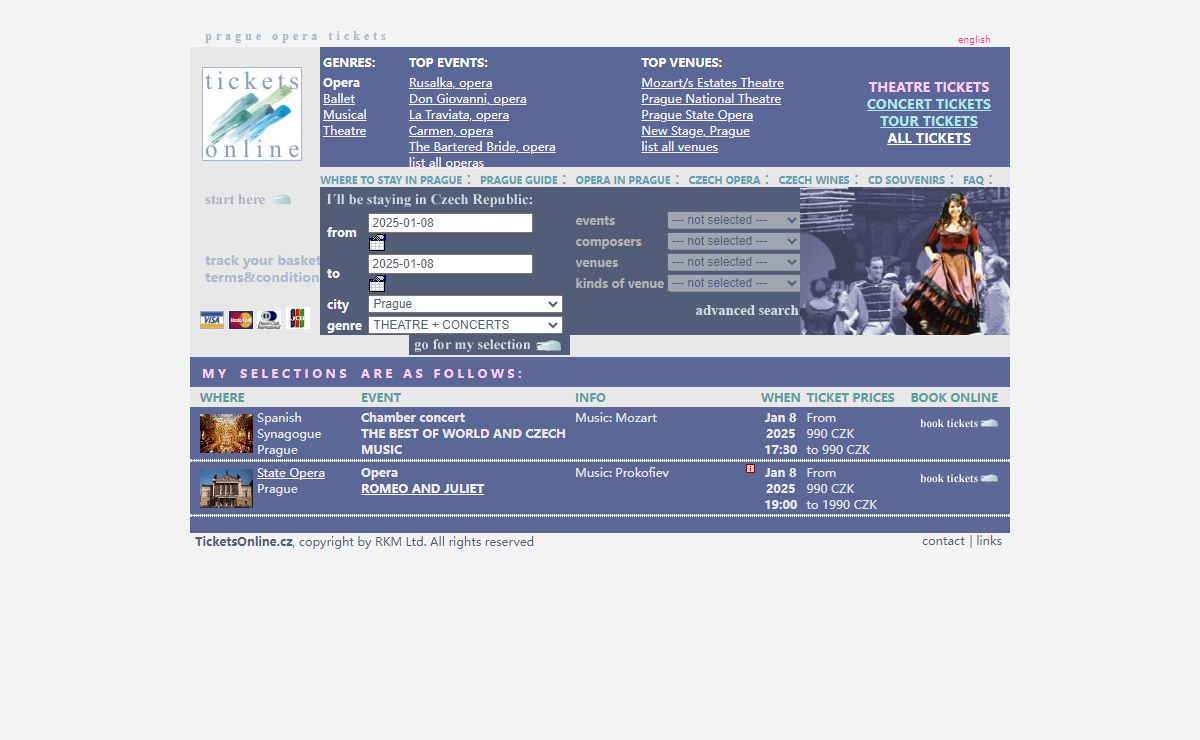The image size is (1200, 740).
Task: Open the kinds of venue dropdown
Action: coord(734,283)
